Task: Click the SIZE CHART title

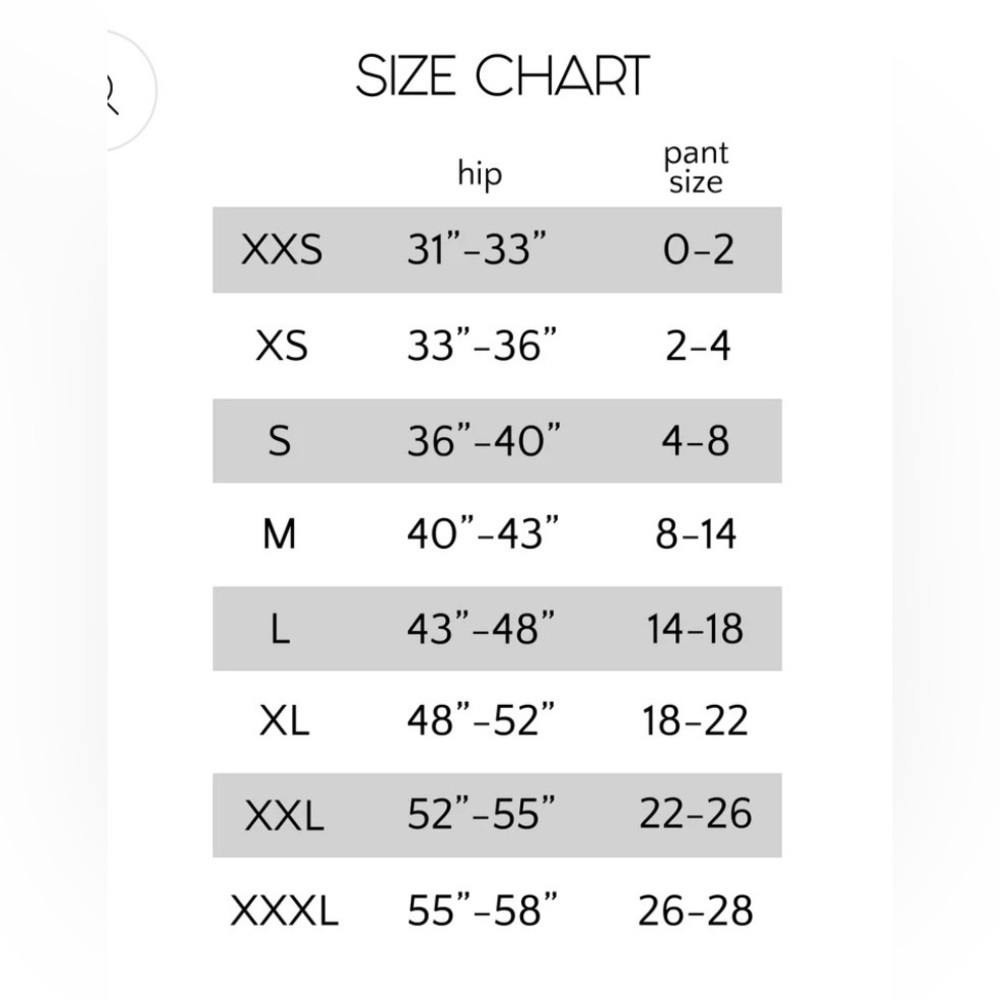Action: (x=502, y=77)
